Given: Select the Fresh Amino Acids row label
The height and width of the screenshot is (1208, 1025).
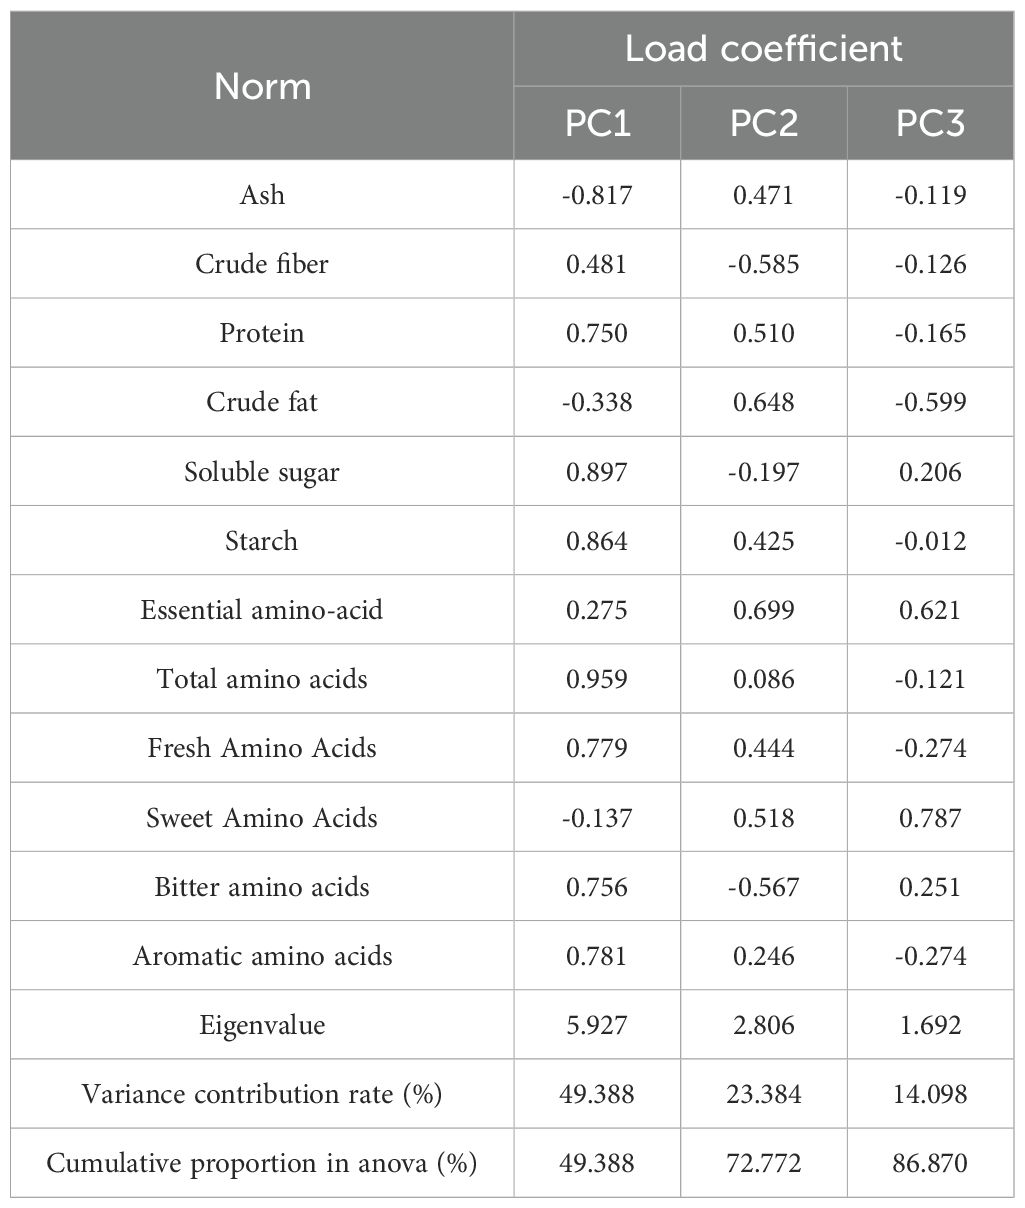Looking at the screenshot, I should (262, 748).
